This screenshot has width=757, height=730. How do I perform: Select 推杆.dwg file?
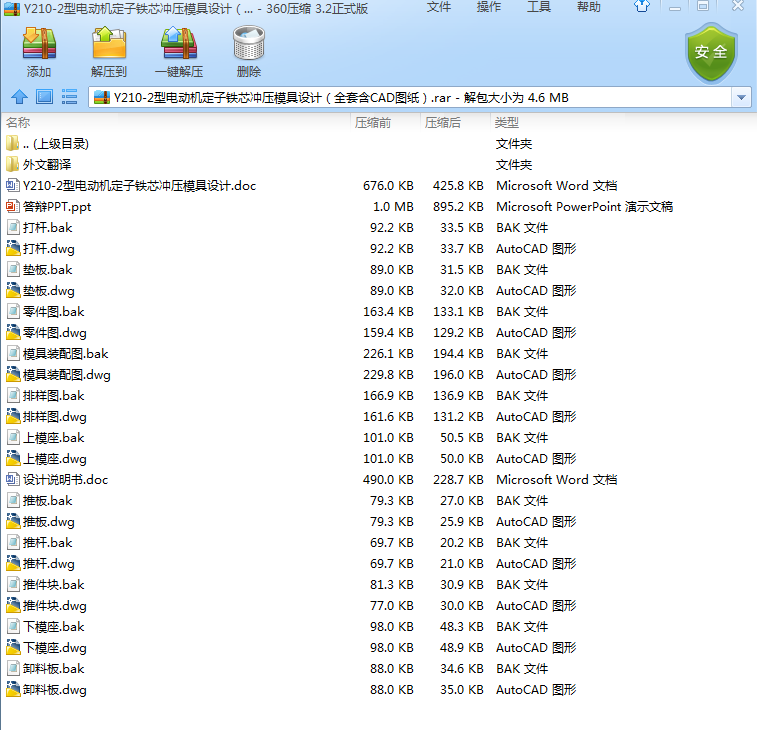(49, 563)
